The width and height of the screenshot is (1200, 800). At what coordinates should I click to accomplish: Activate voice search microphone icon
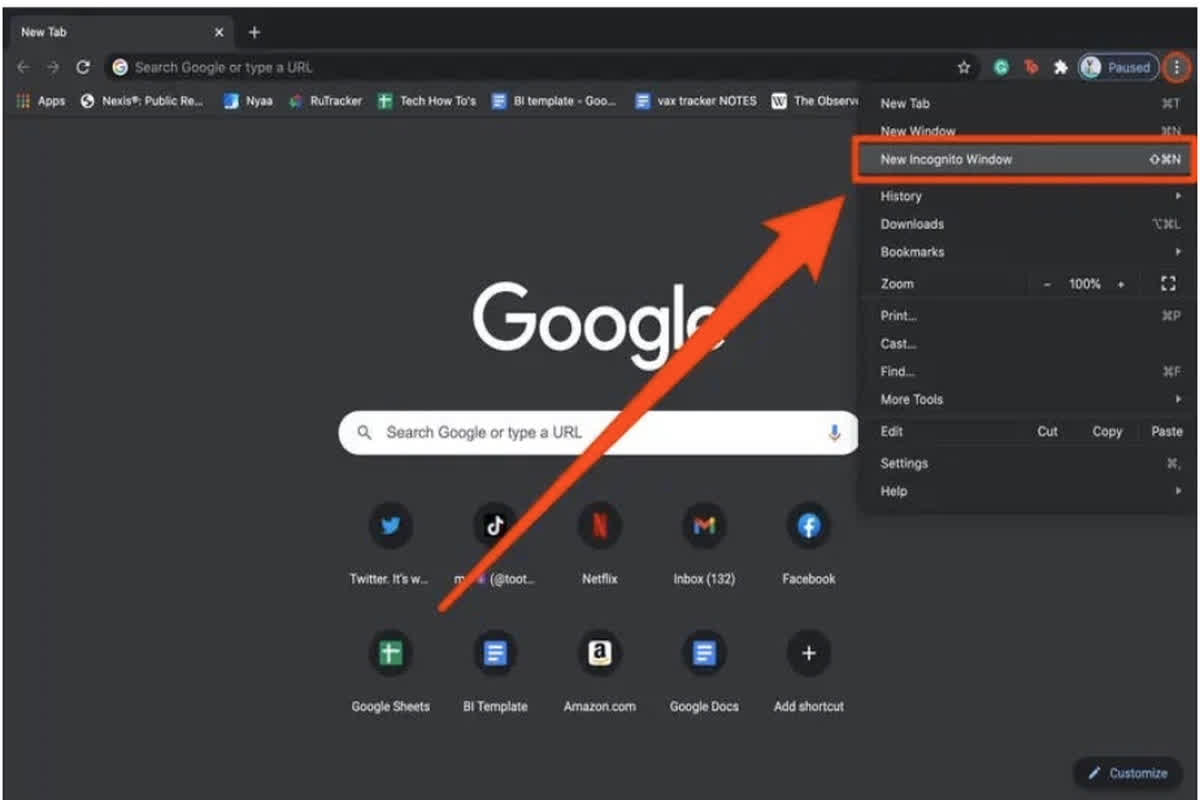[x=836, y=432]
